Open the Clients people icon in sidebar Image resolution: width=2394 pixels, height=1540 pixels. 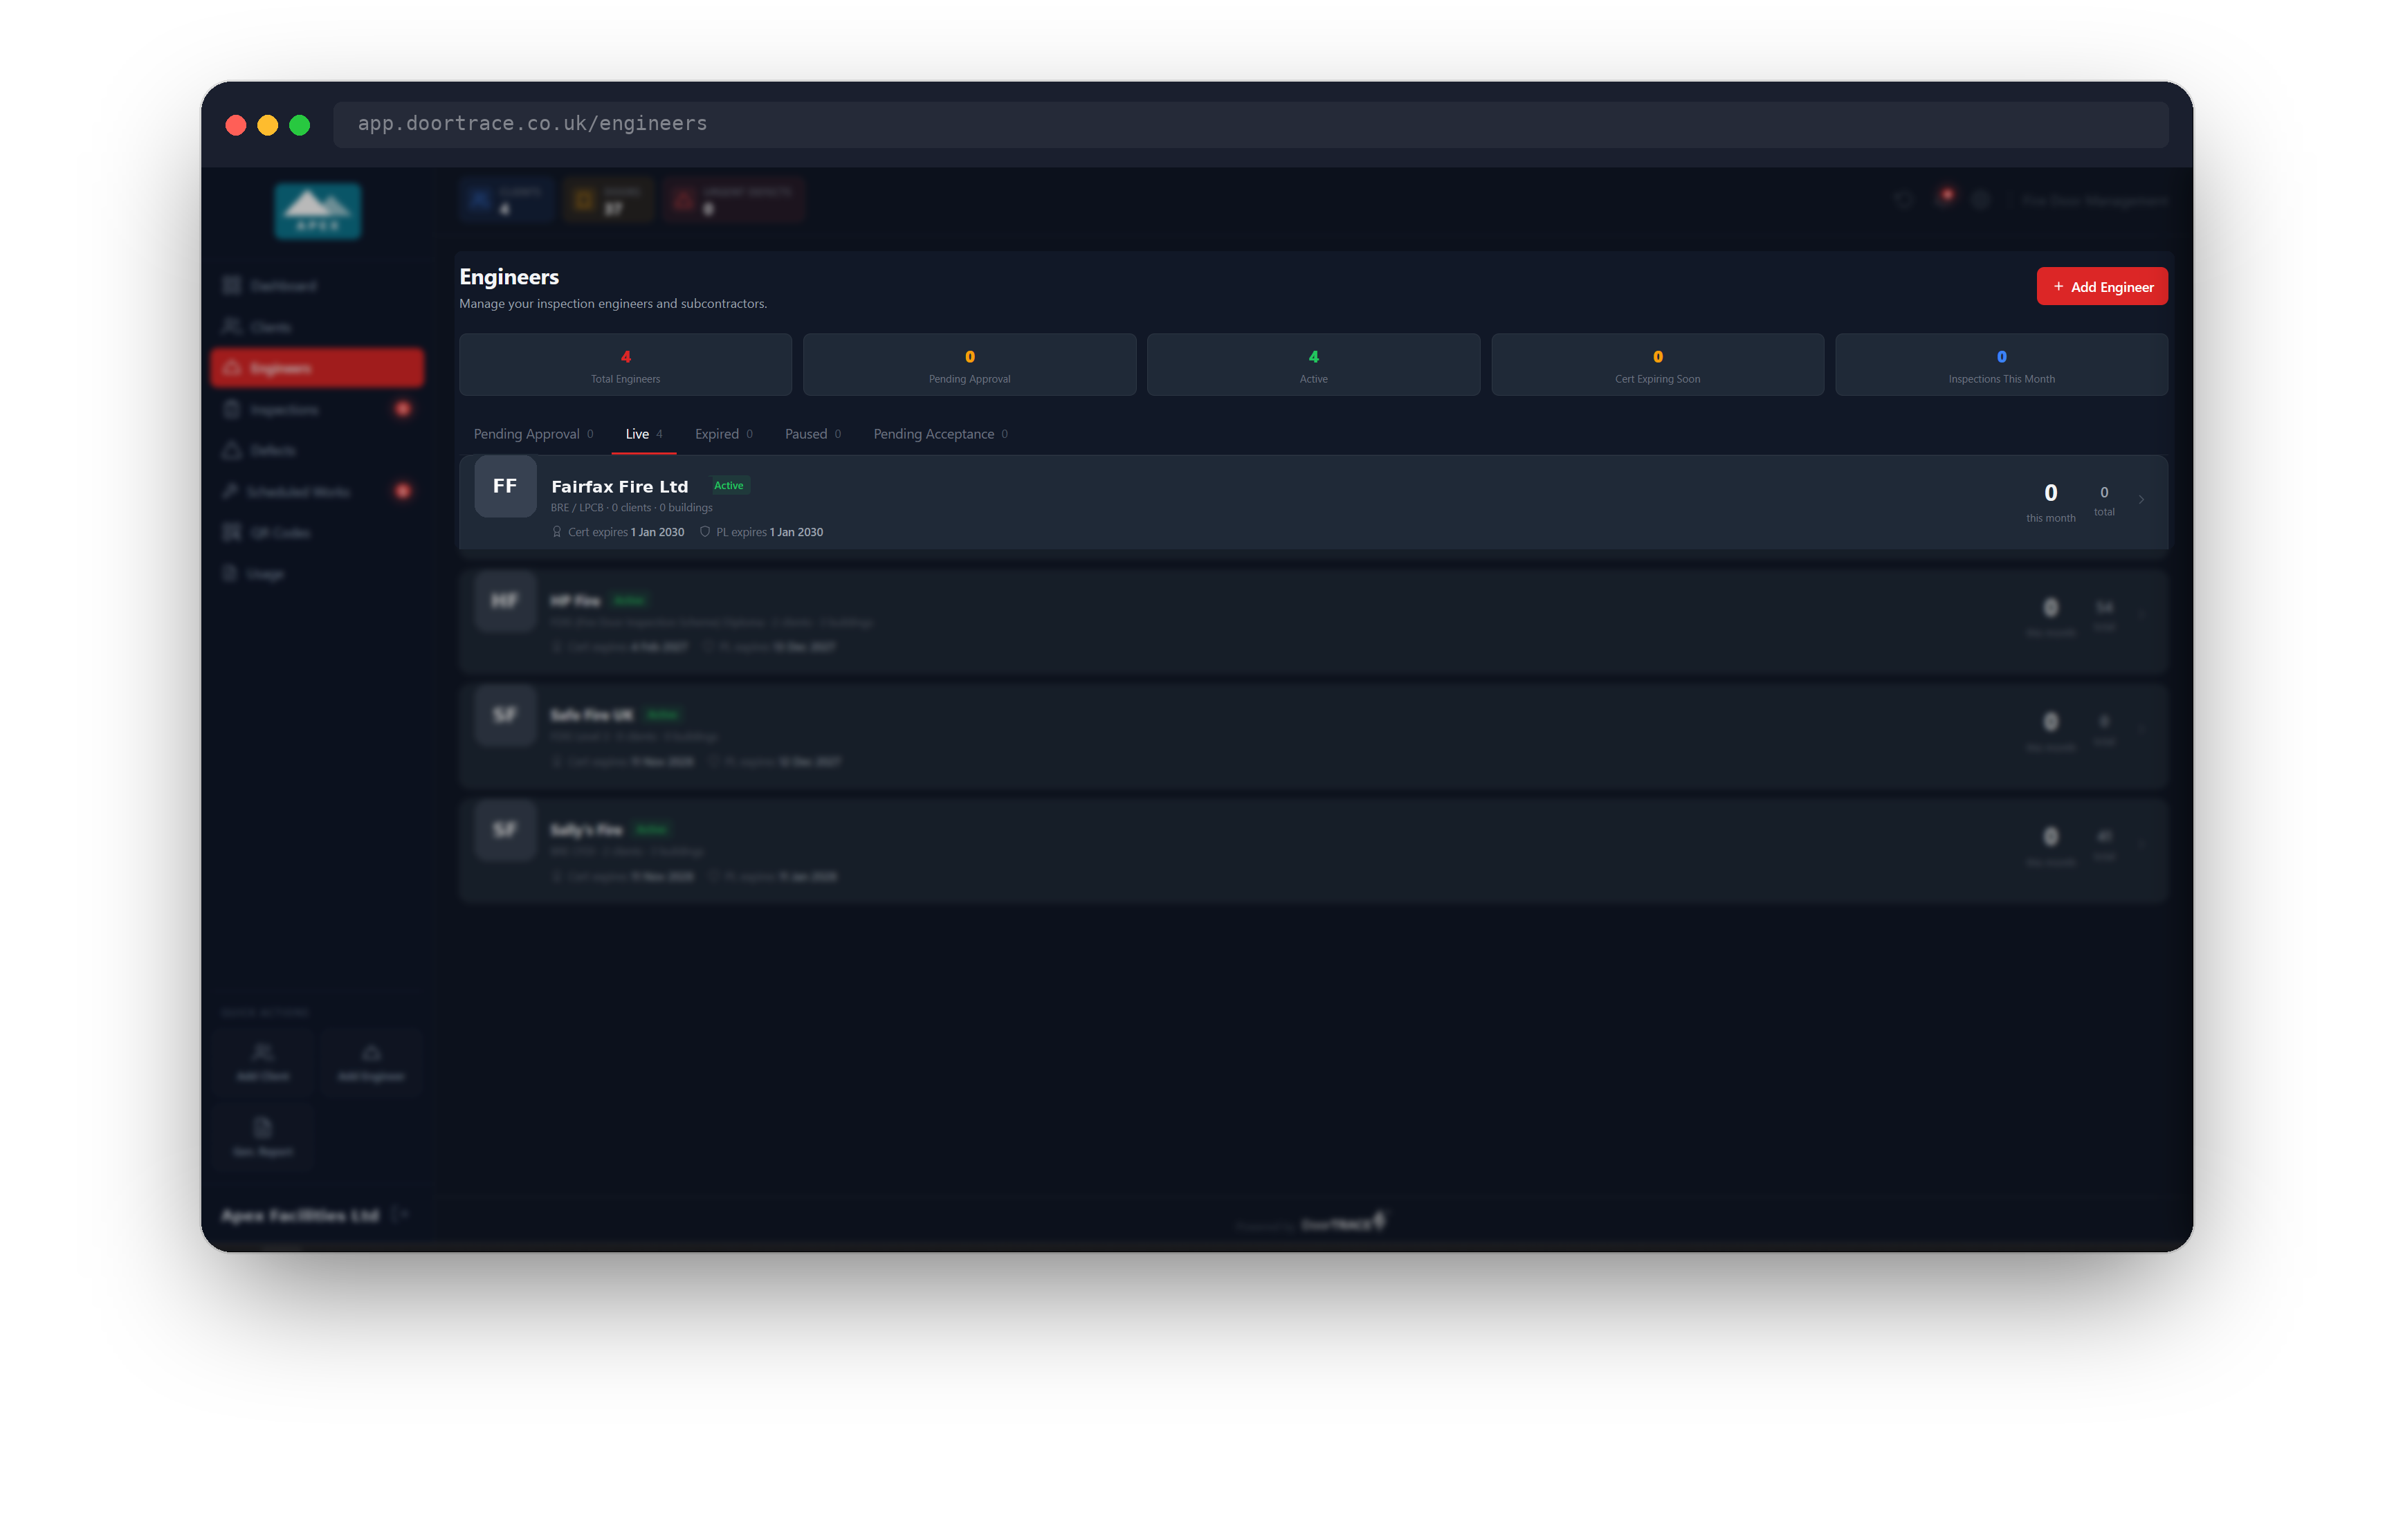[232, 327]
